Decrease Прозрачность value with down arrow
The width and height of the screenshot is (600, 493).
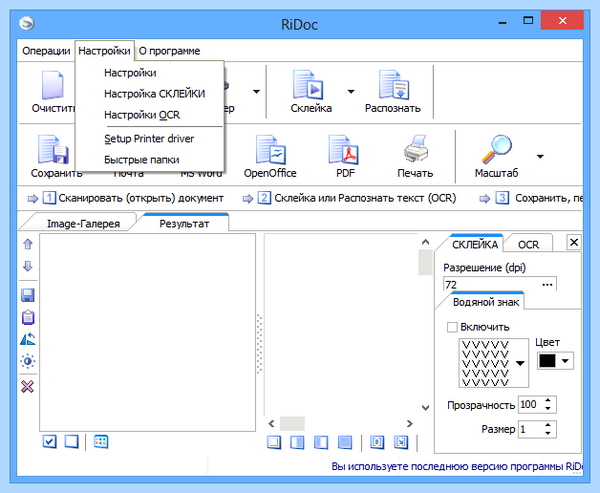(x=548, y=409)
